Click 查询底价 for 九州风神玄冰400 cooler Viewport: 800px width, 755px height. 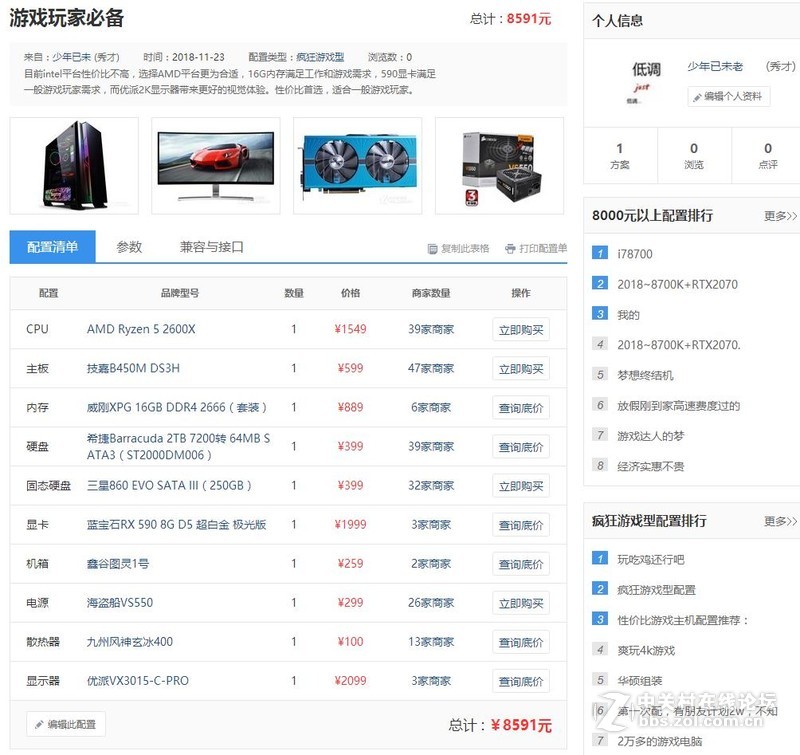[x=521, y=642]
